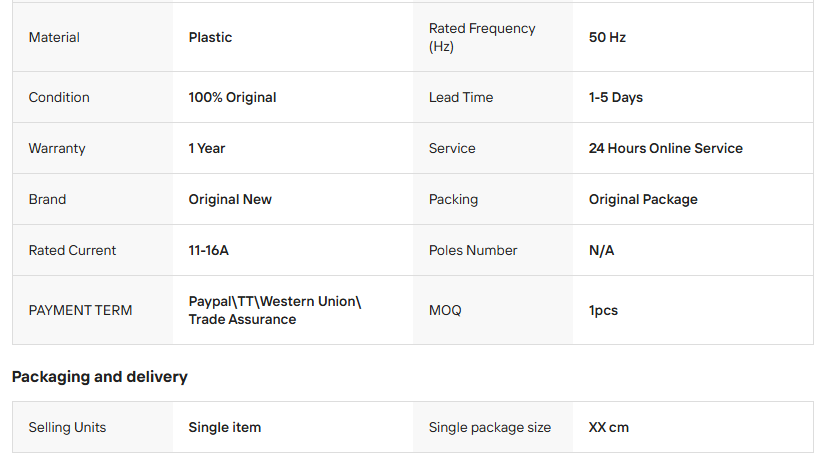
Task: Click the PAYMENT TERM label
Action: click(80, 310)
